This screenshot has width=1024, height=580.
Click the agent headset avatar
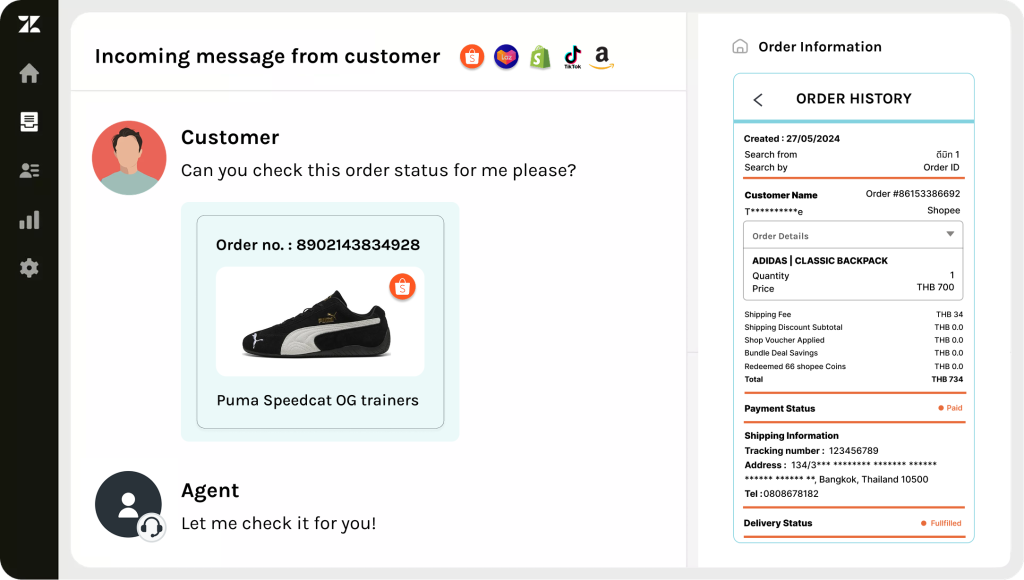[x=129, y=506]
